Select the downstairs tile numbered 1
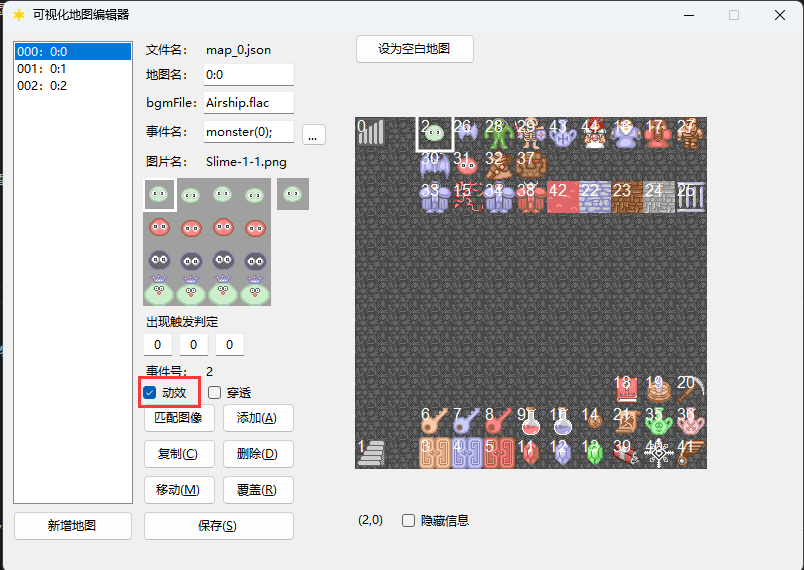 click(x=371, y=453)
